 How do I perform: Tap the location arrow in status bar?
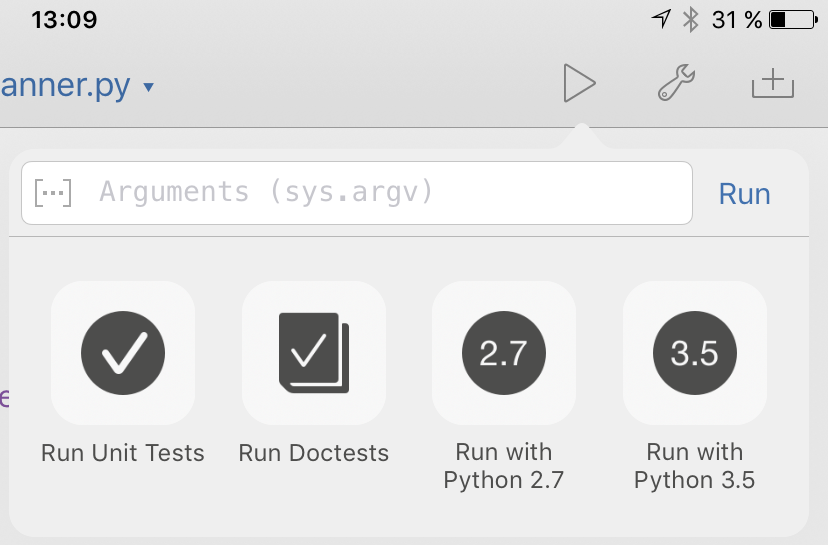coord(661,19)
